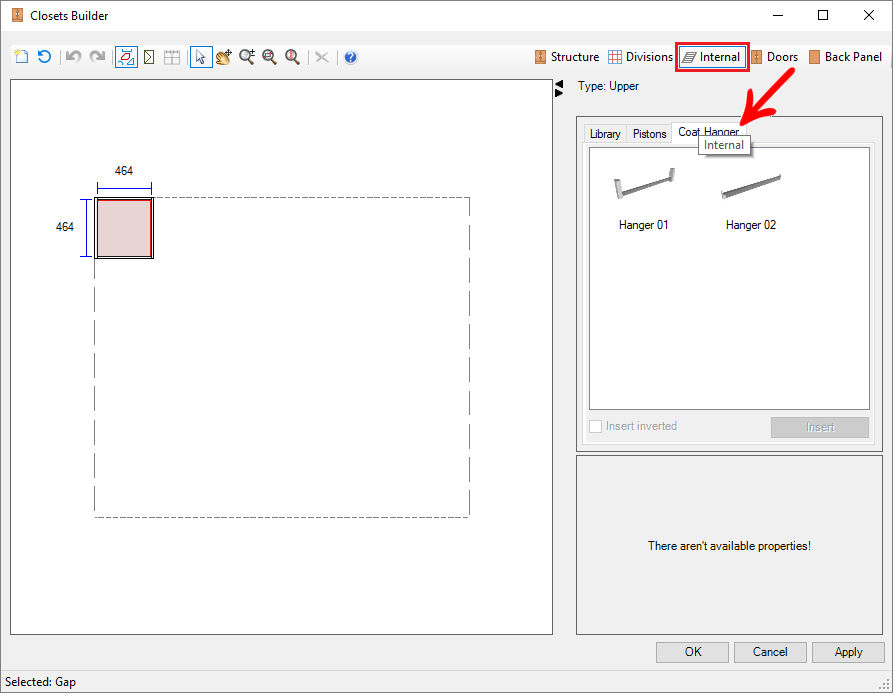The image size is (895, 695).
Task: Select the pink gap box in canvas
Action: click(124, 228)
